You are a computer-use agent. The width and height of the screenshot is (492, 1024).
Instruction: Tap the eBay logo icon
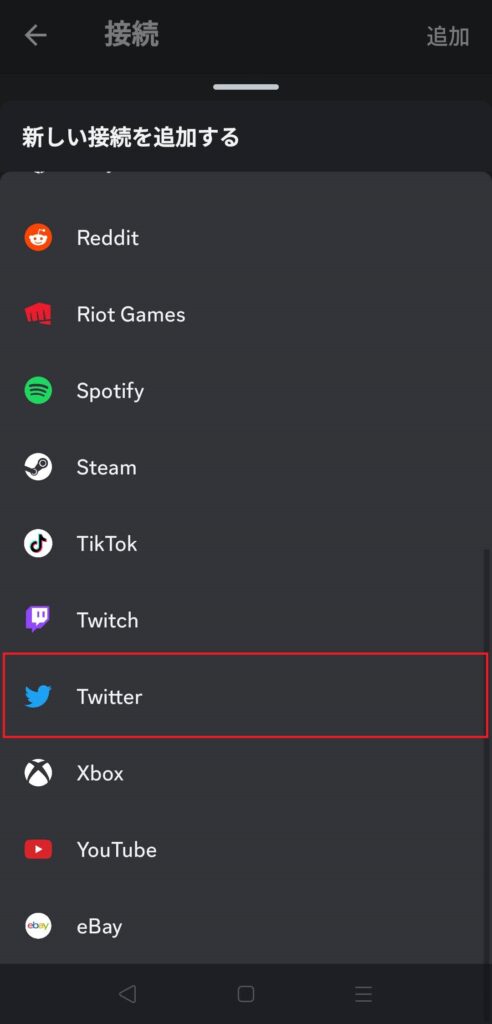(x=38, y=925)
